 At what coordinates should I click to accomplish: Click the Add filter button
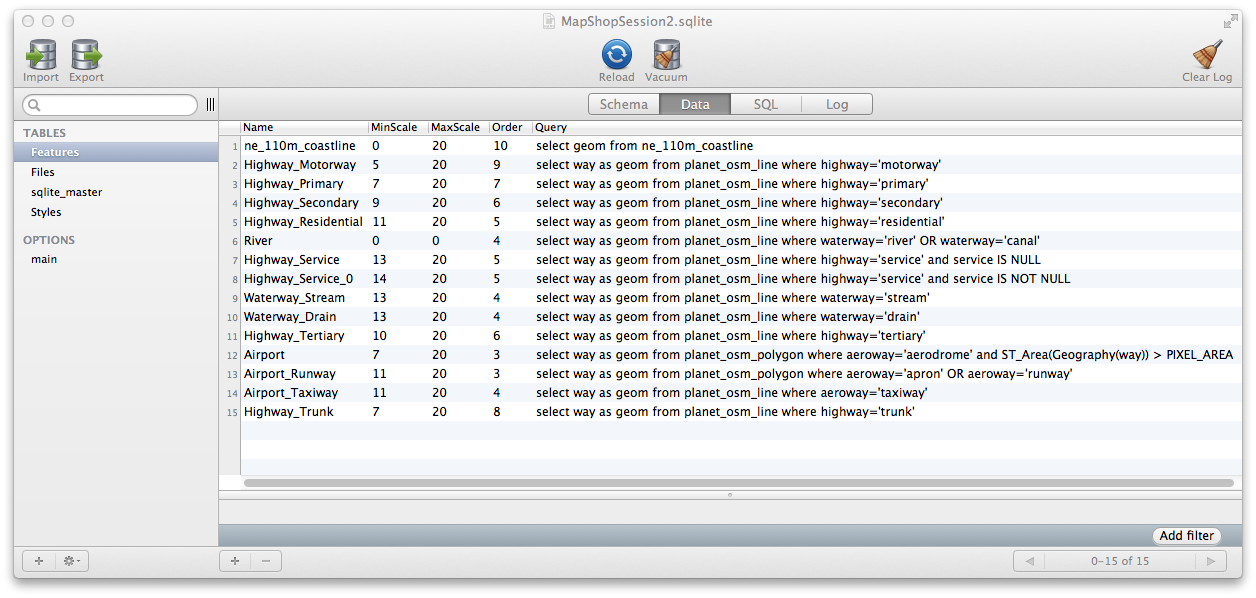point(1186,536)
